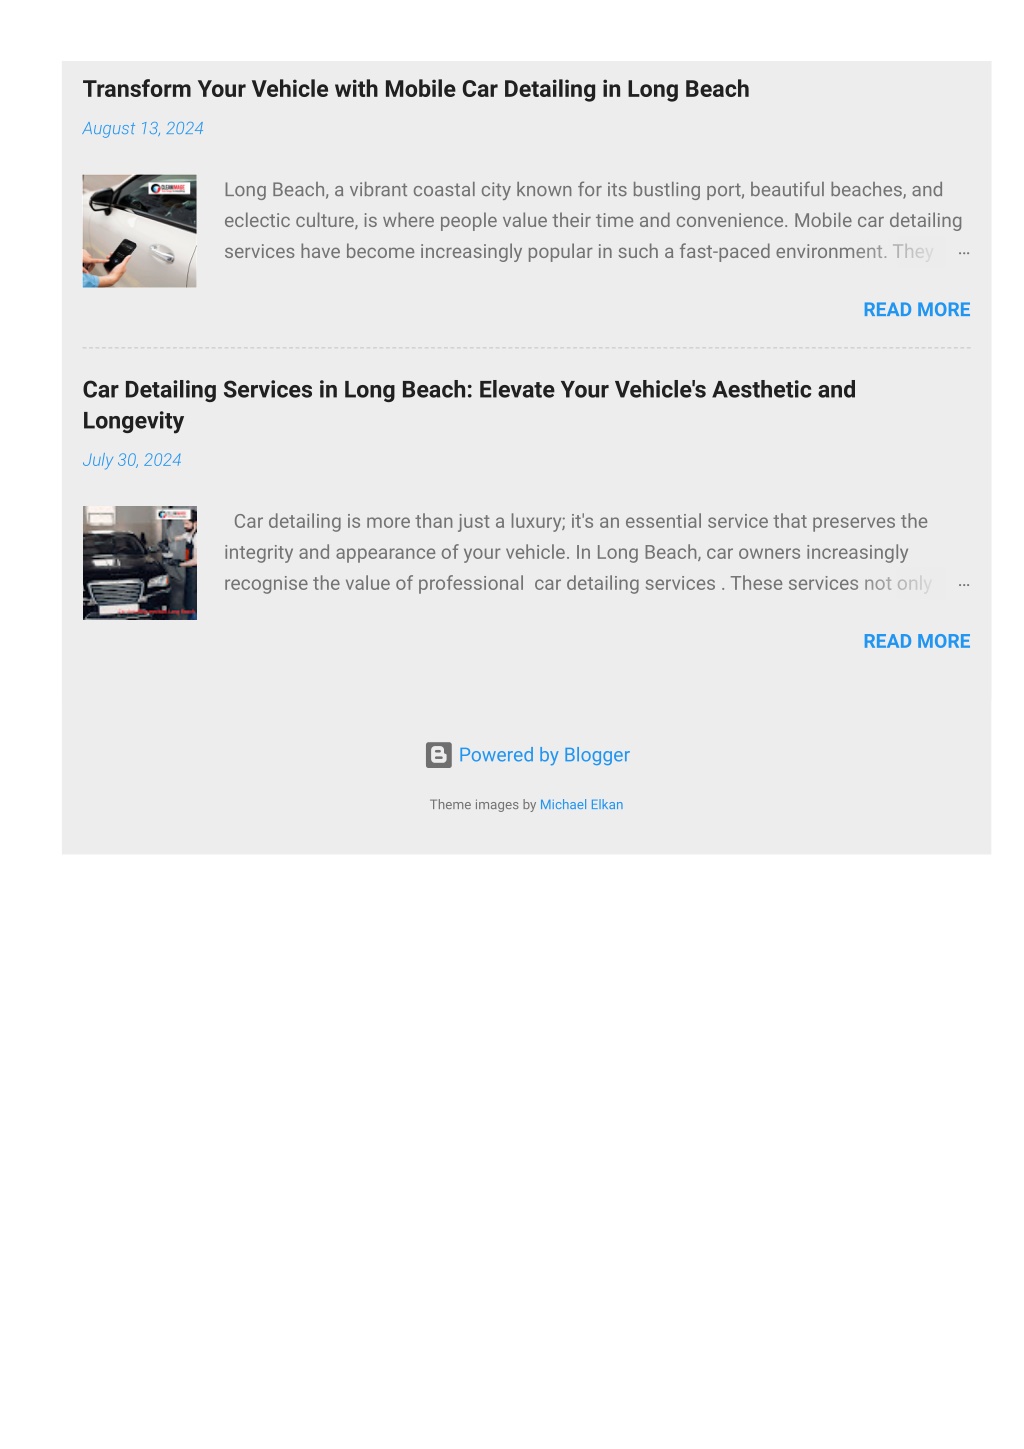The width and height of the screenshot is (1024, 1449).
Task: Visit the Michael Elkan theme credit link
Action: pyautogui.click(x=581, y=805)
